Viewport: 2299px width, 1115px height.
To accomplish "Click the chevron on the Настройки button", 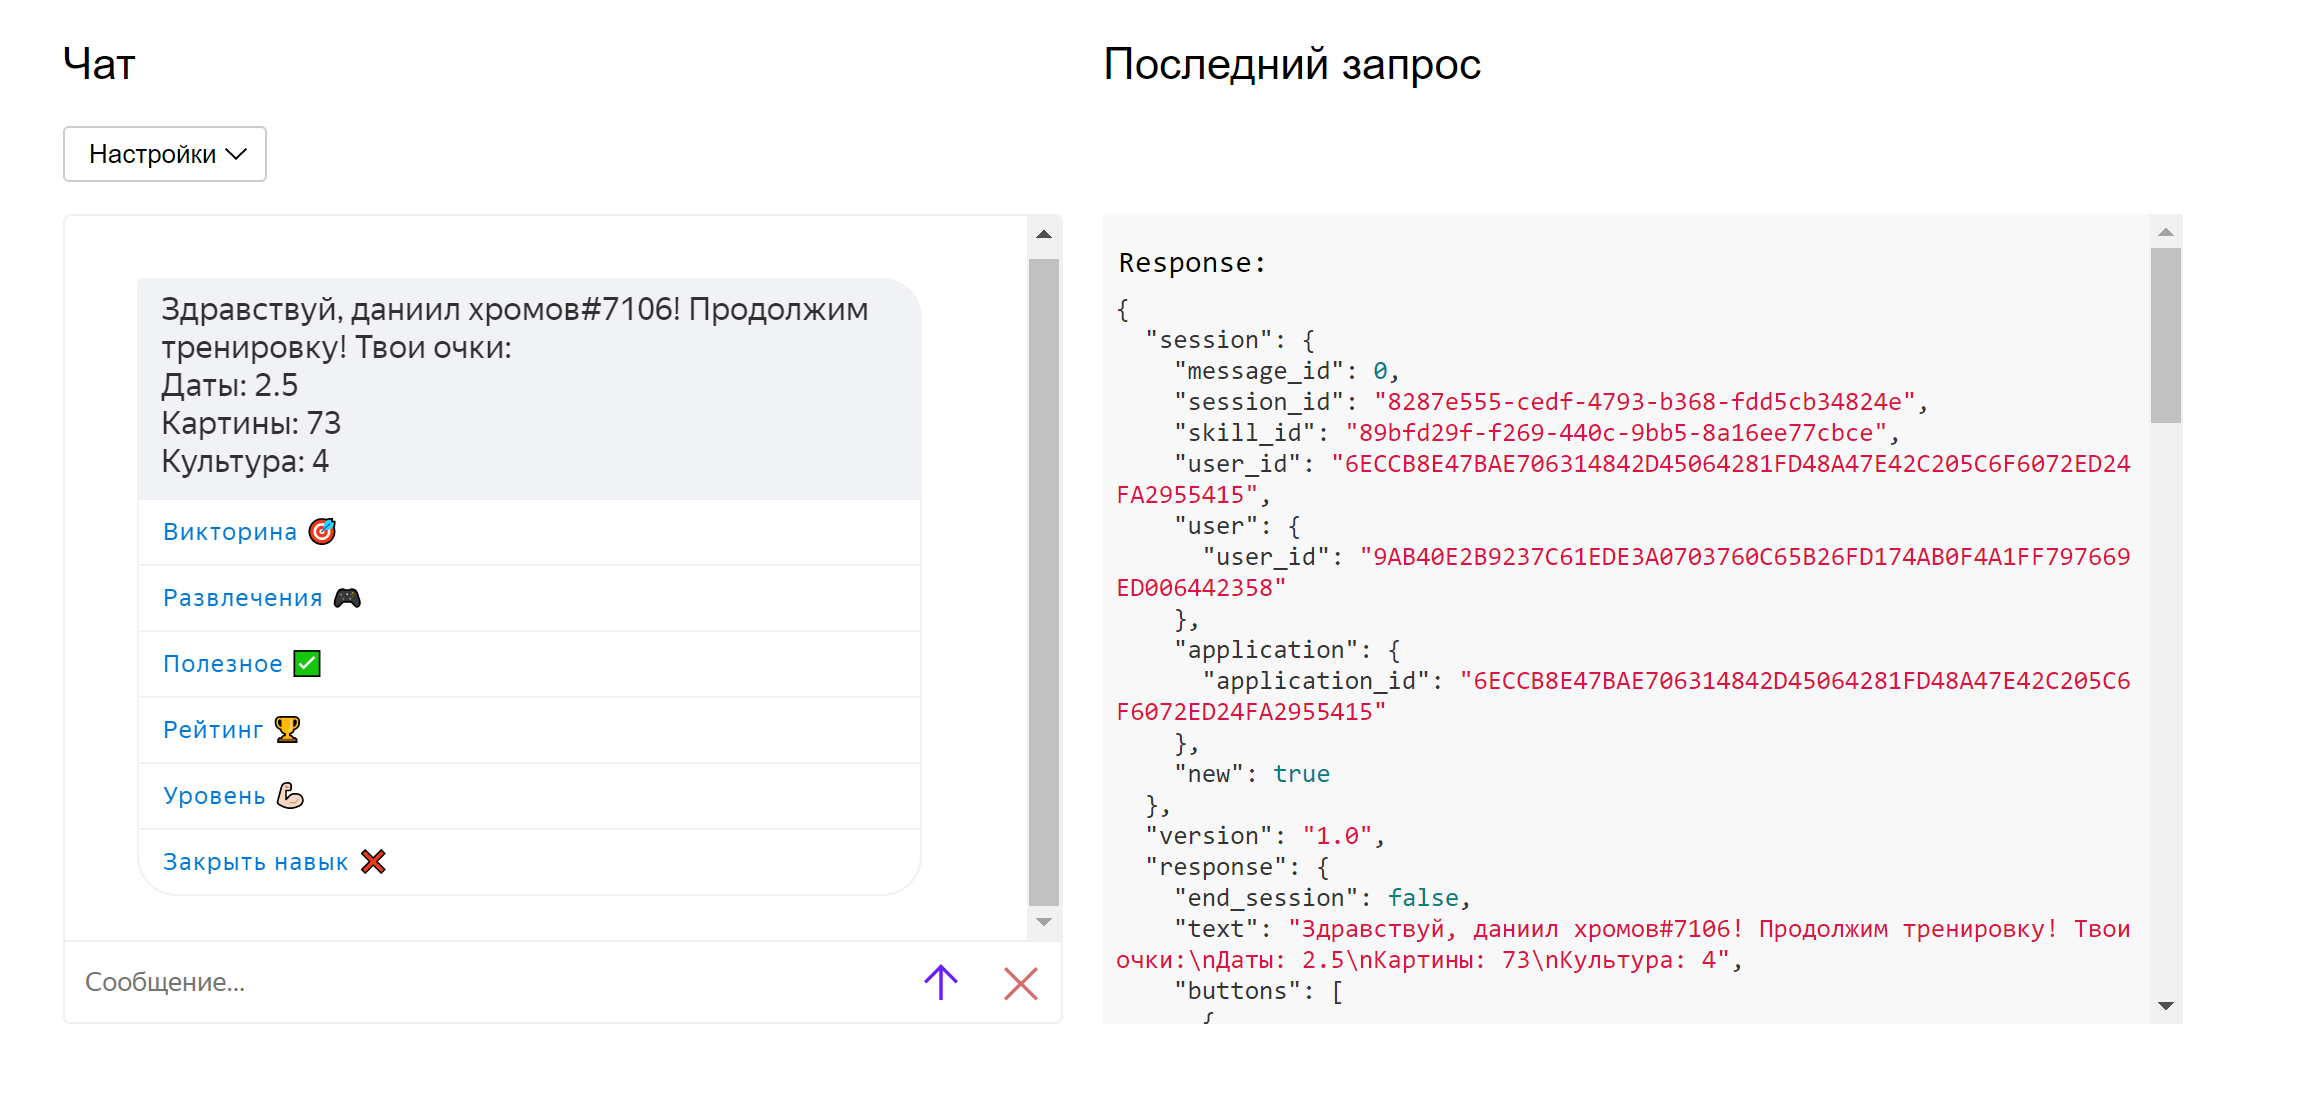I will click(x=236, y=154).
